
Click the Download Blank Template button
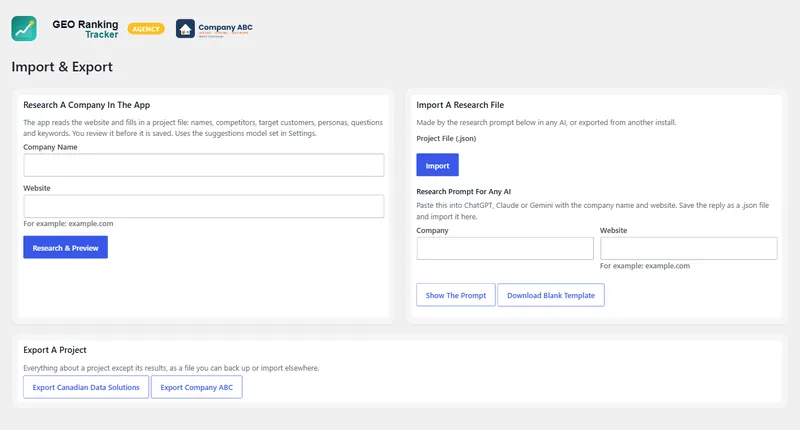pyautogui.click(x=551, y=295)
